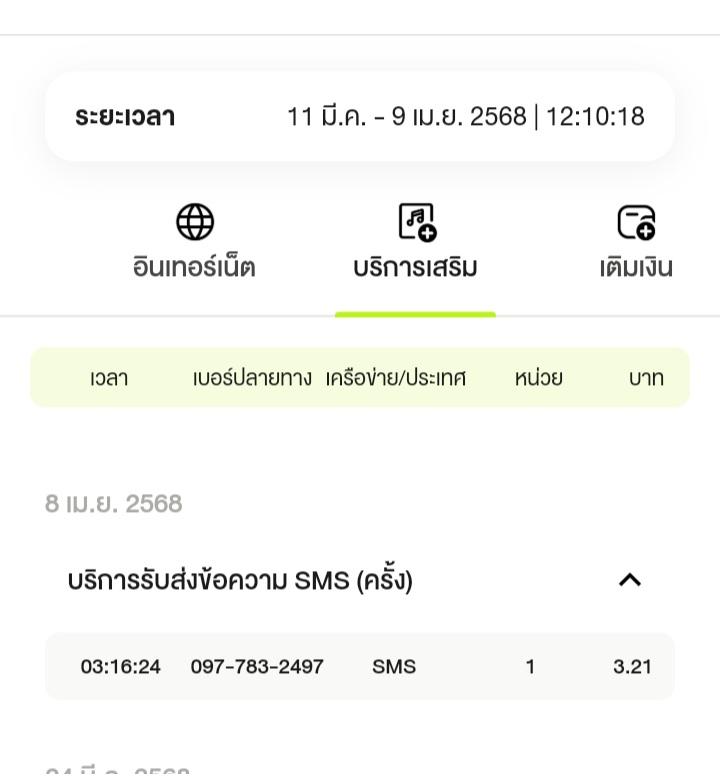Tap the เวลา column header

109,378
